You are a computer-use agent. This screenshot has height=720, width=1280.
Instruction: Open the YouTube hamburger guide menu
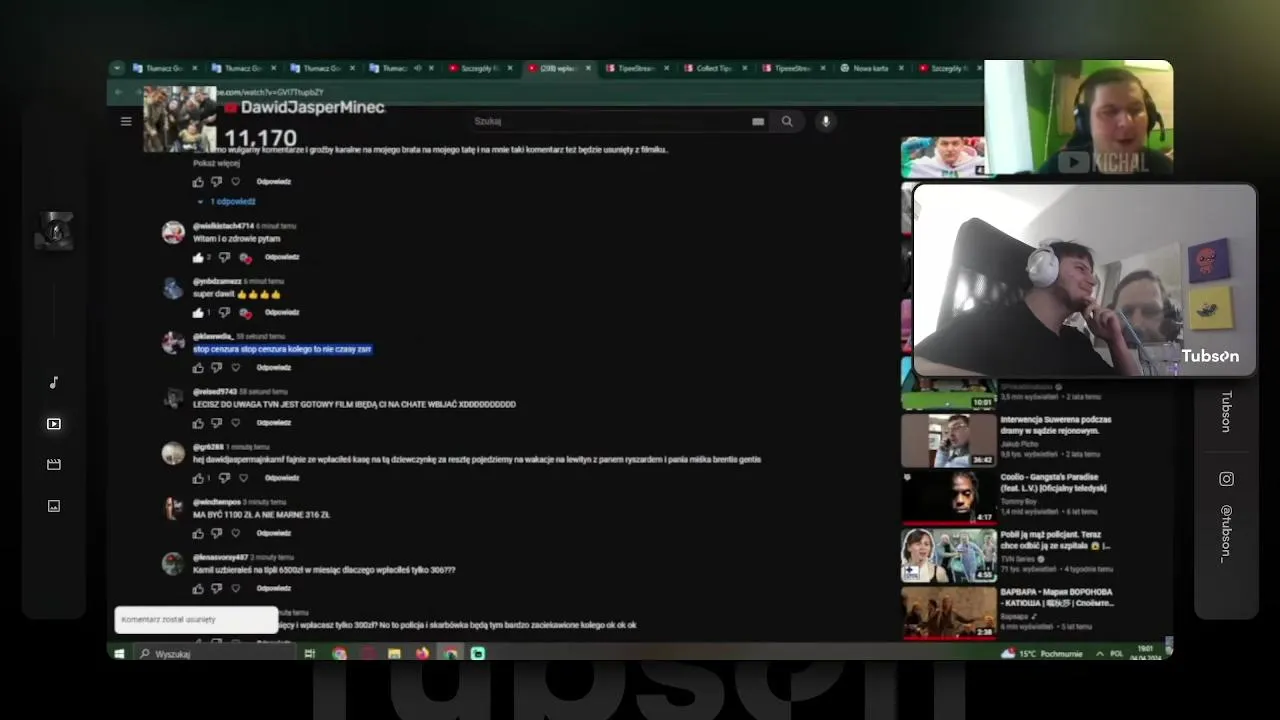pos(126,121)
